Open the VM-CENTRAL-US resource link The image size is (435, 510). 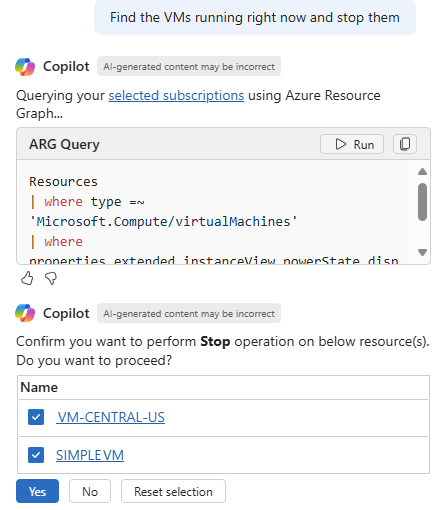point(111,417)
